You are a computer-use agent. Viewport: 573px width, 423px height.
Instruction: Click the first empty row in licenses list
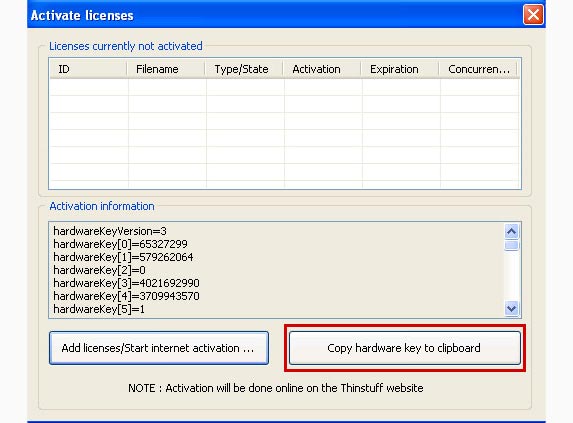click(284, 87)
